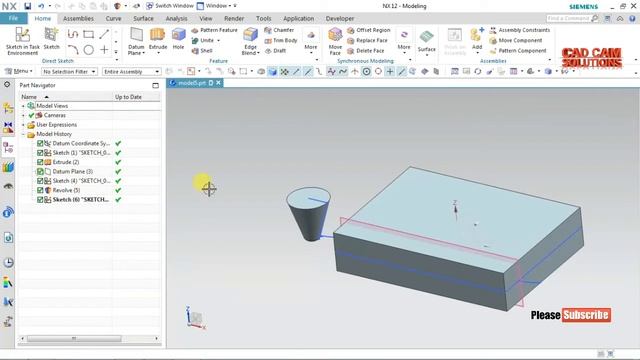Click the Unite boolean command
This screenshot has height=360, width=640.
tap(203, 40)
